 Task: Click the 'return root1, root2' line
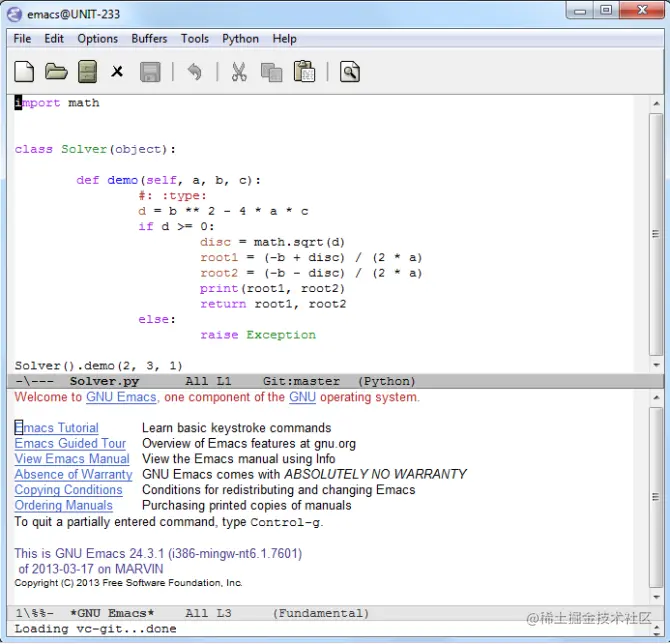273,304
